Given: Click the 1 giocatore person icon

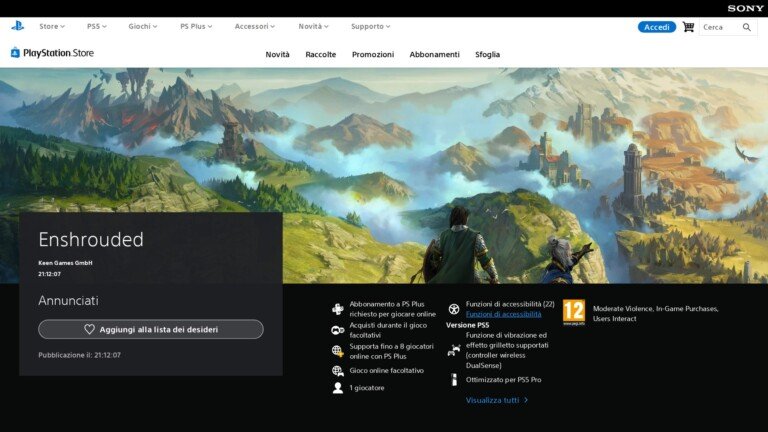Looking at the screenshot, I should [x=337, y=387].
